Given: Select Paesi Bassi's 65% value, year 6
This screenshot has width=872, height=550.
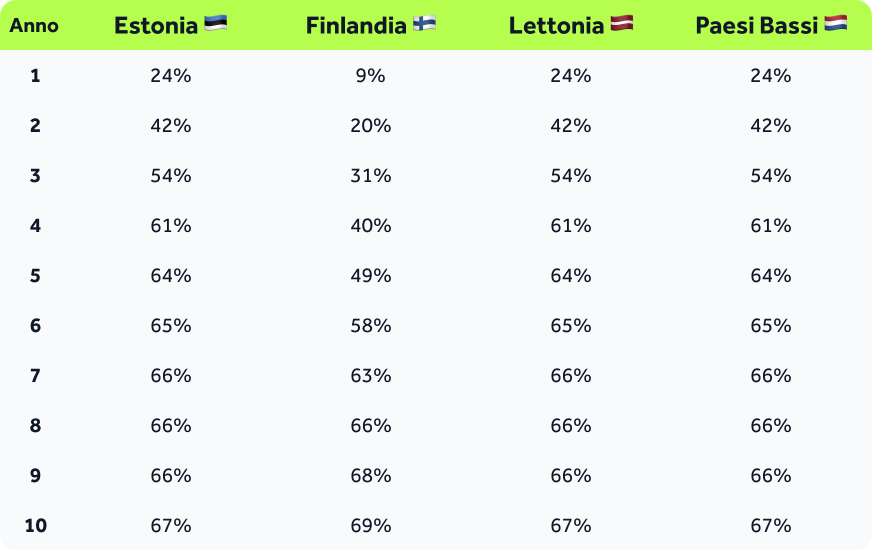Looking at the screenshot, I should pyautogui.click(x=770, y=326).
